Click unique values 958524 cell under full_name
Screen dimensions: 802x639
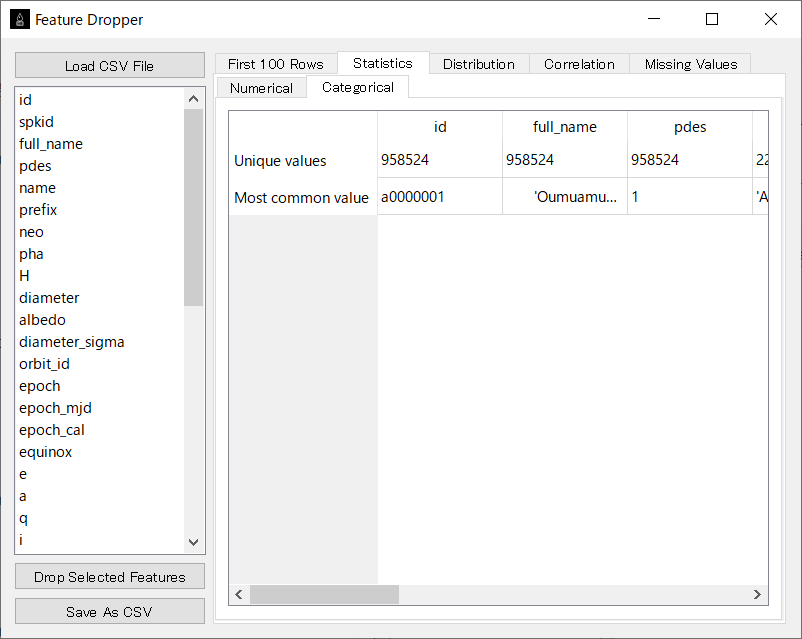pos(565,160)
